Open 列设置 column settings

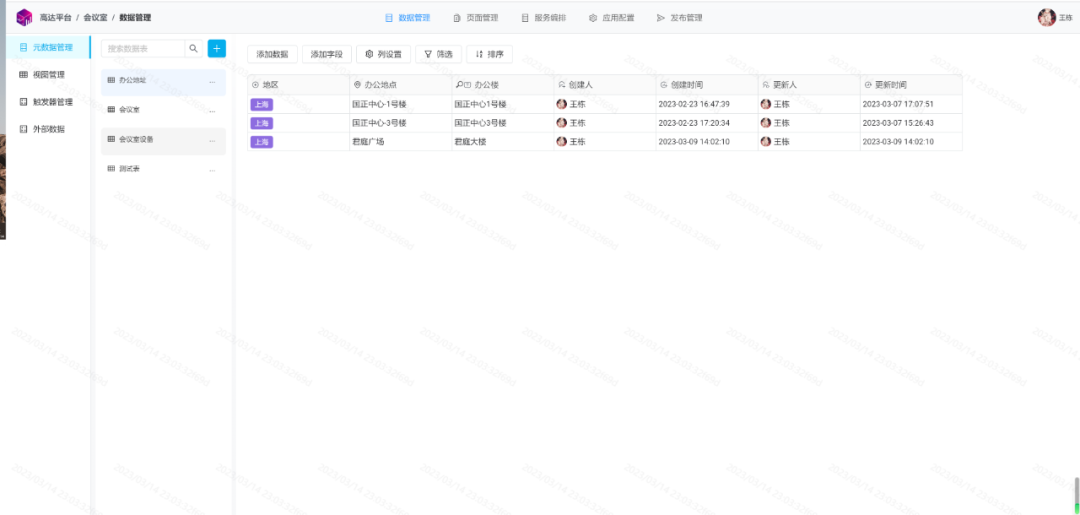384,54
